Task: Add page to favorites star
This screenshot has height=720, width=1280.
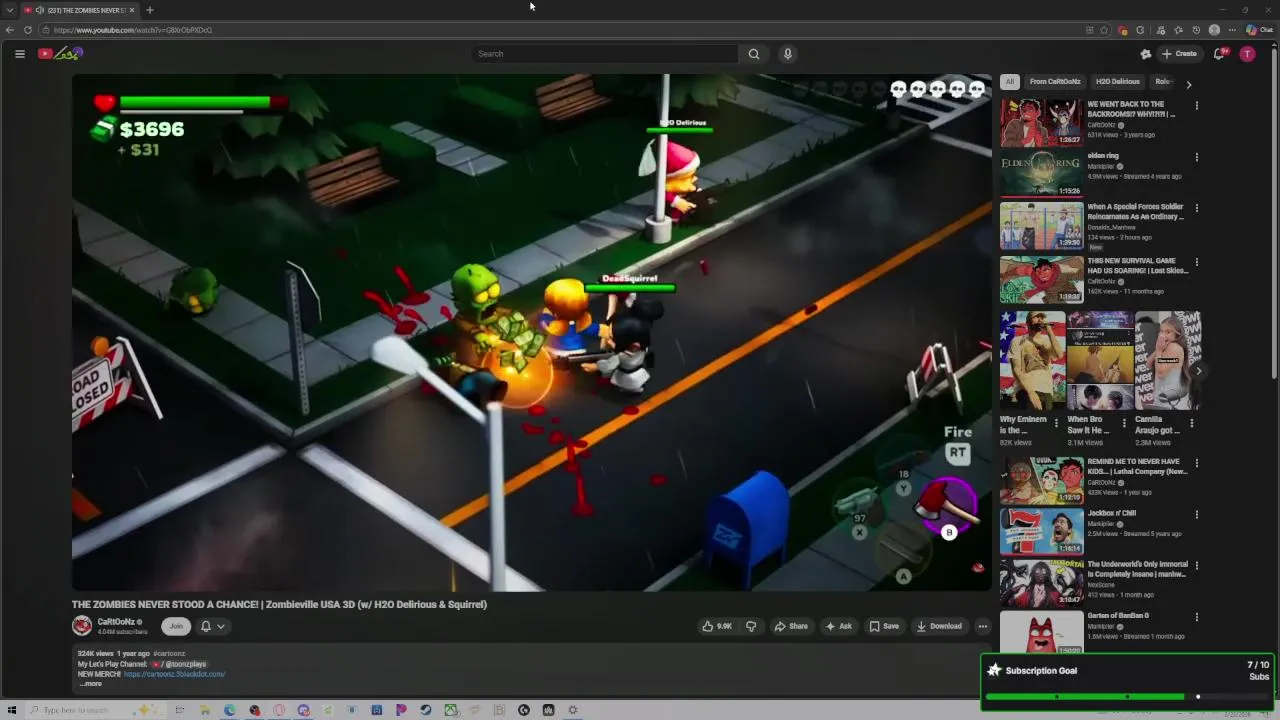Action: click(x=1105, y=30)
